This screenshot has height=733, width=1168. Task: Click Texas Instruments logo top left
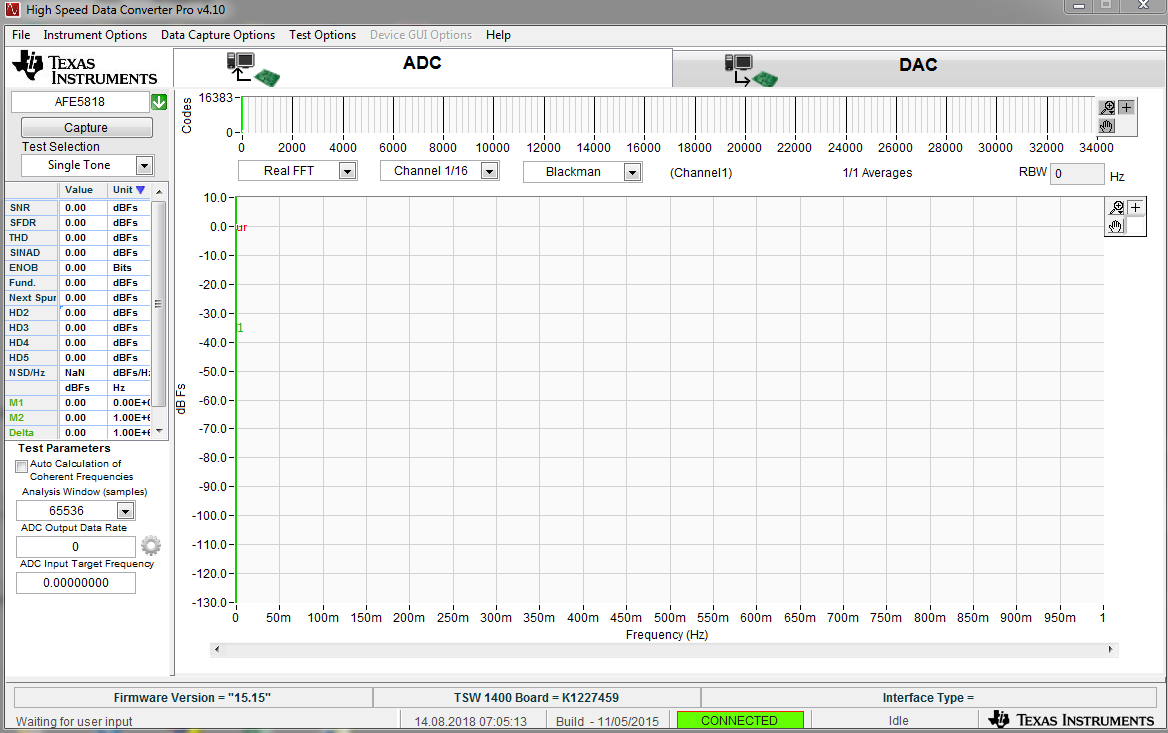point(85,69)
